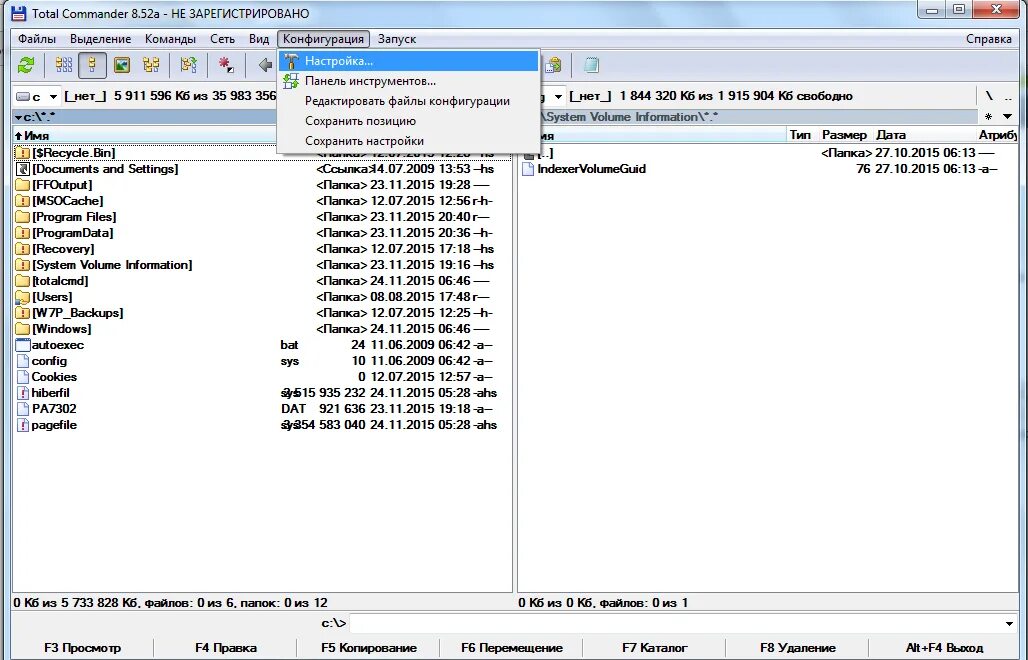Choose Сохранить настройки menu entry
Screen dimensions: 1028x660
tap(408, 141)
